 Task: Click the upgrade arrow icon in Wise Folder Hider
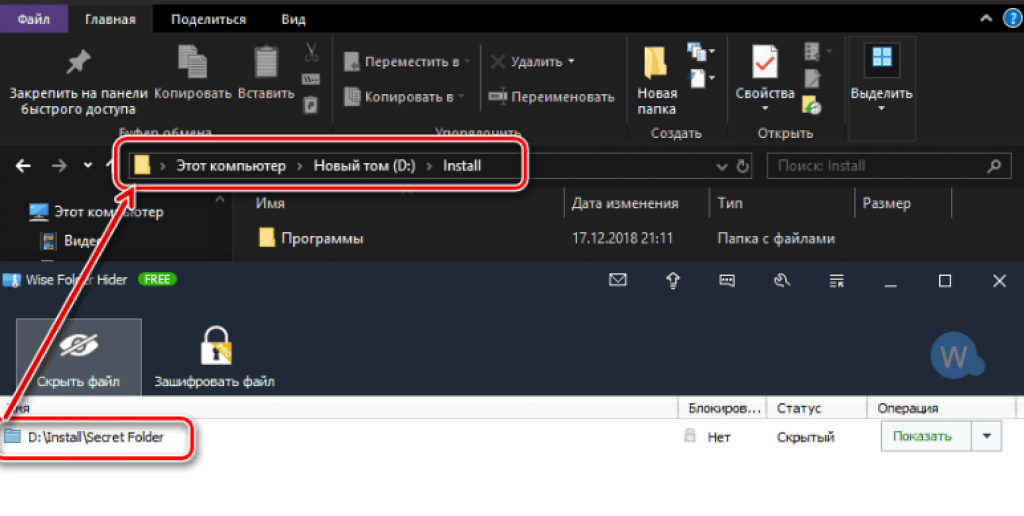pyautogui.click(x=673, y=280)
